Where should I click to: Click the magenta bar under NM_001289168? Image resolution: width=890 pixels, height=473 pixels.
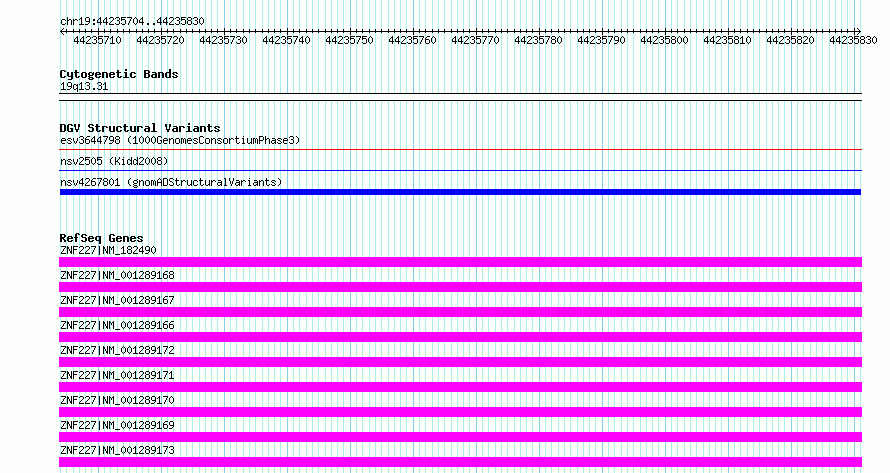pyautogui.click(x=460, y=287)
